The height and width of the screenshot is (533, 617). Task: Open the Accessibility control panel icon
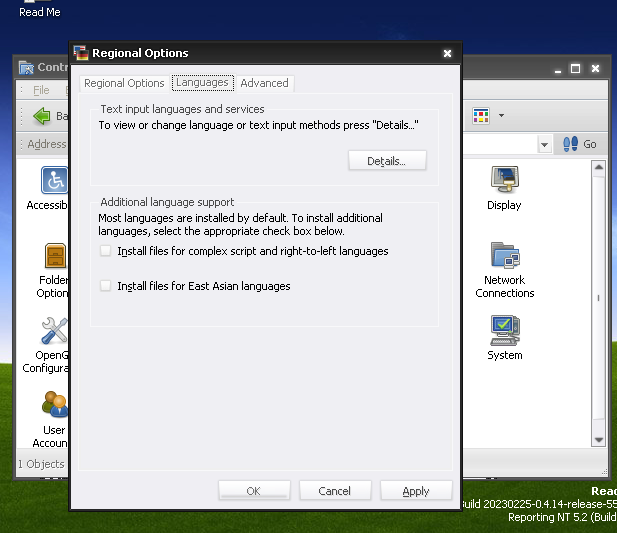(x=54, y=180)
